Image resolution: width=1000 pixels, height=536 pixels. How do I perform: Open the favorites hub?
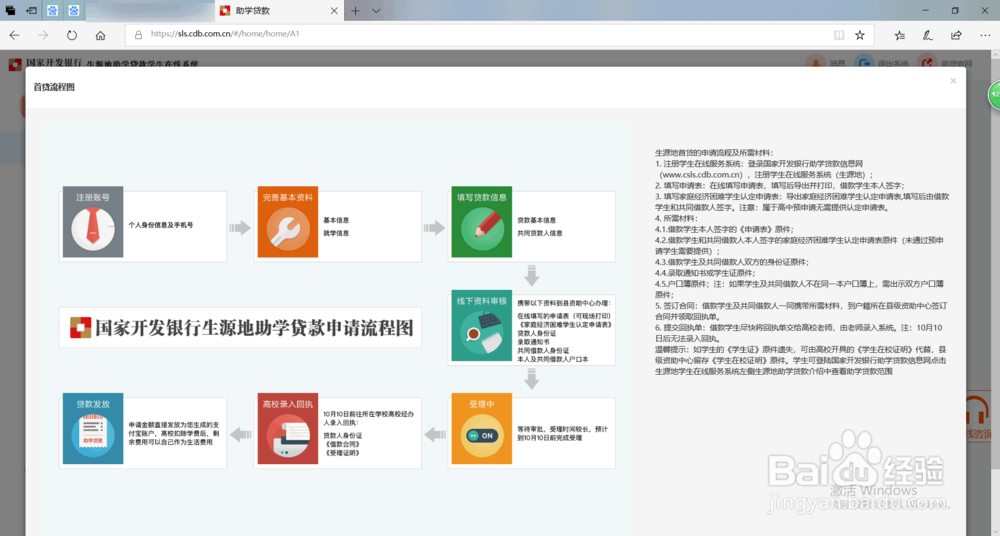[x=899, y=35]
